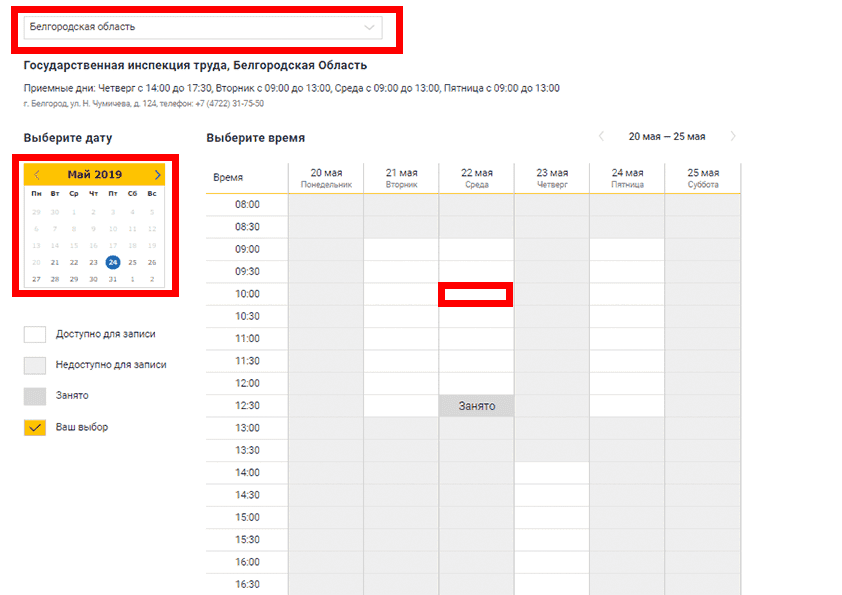Pick date 21 in the May calendar
The image size is (842, 595).
coord(55,263)
